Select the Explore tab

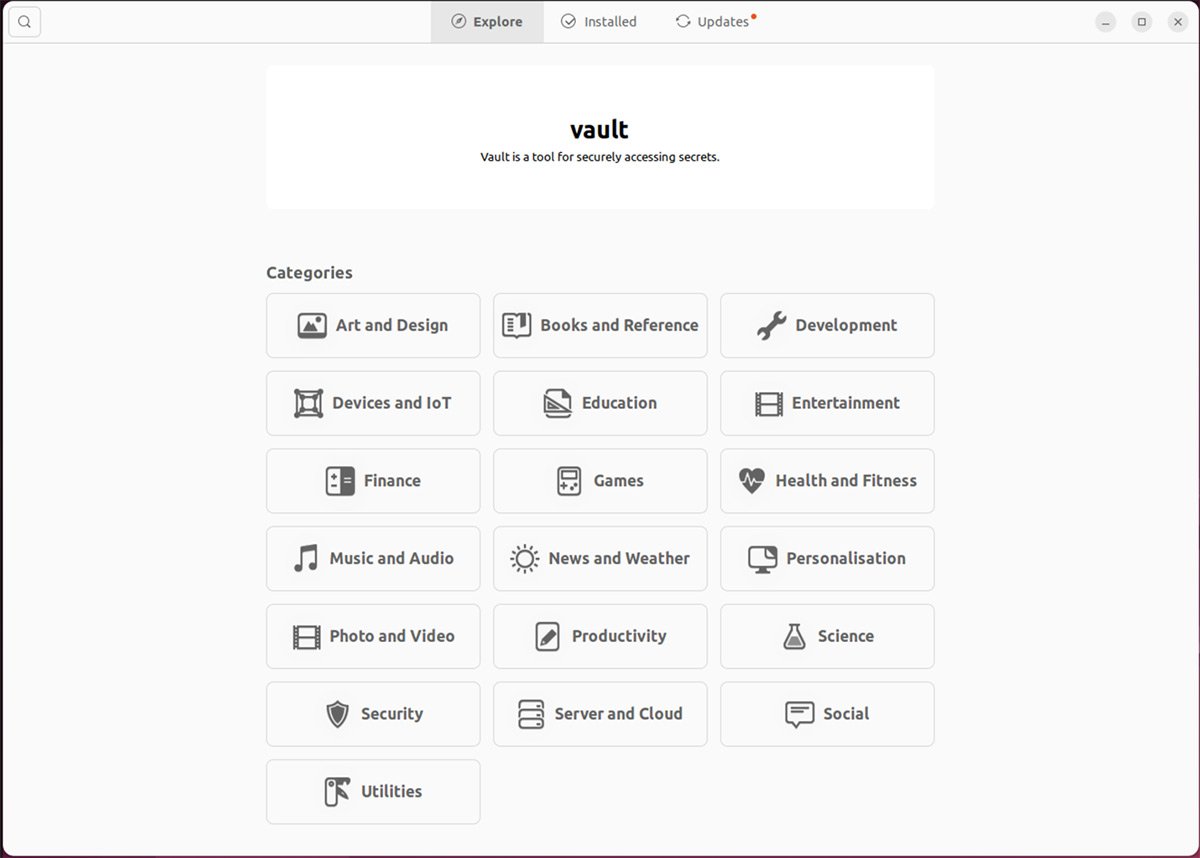pyautogui.click(x=487, y=22)
